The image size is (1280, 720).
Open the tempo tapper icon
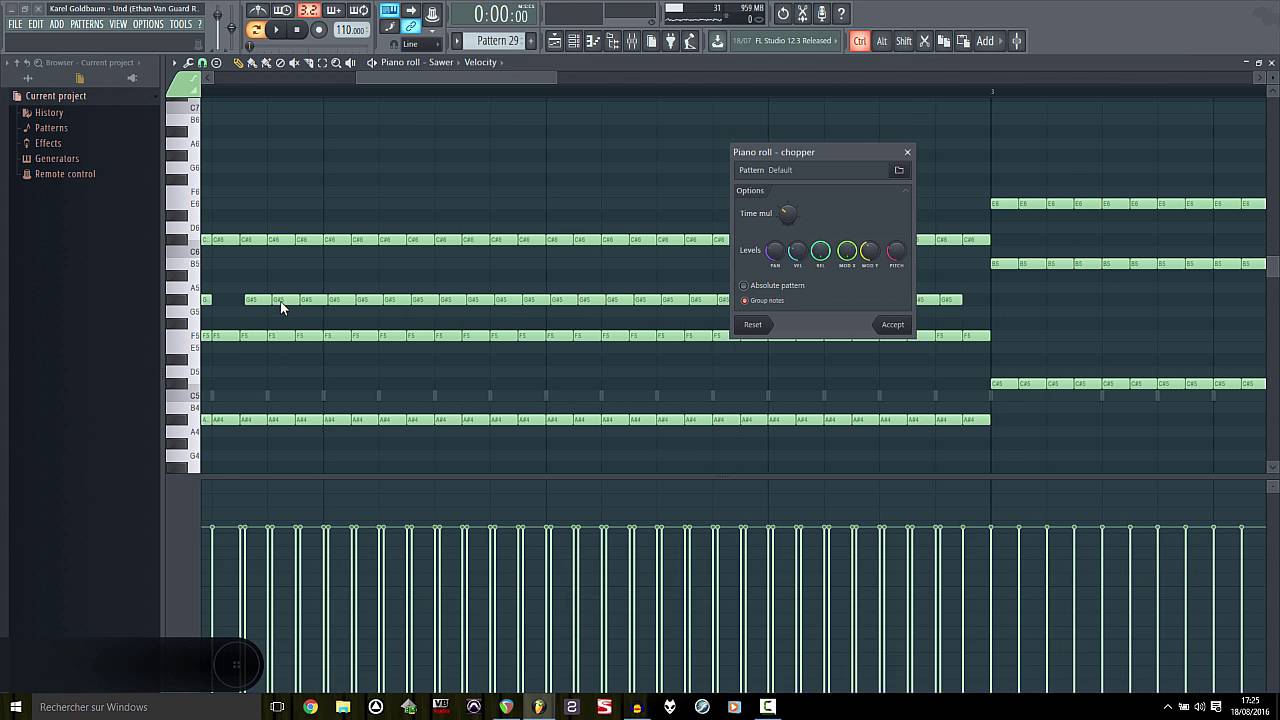(690, 41)
